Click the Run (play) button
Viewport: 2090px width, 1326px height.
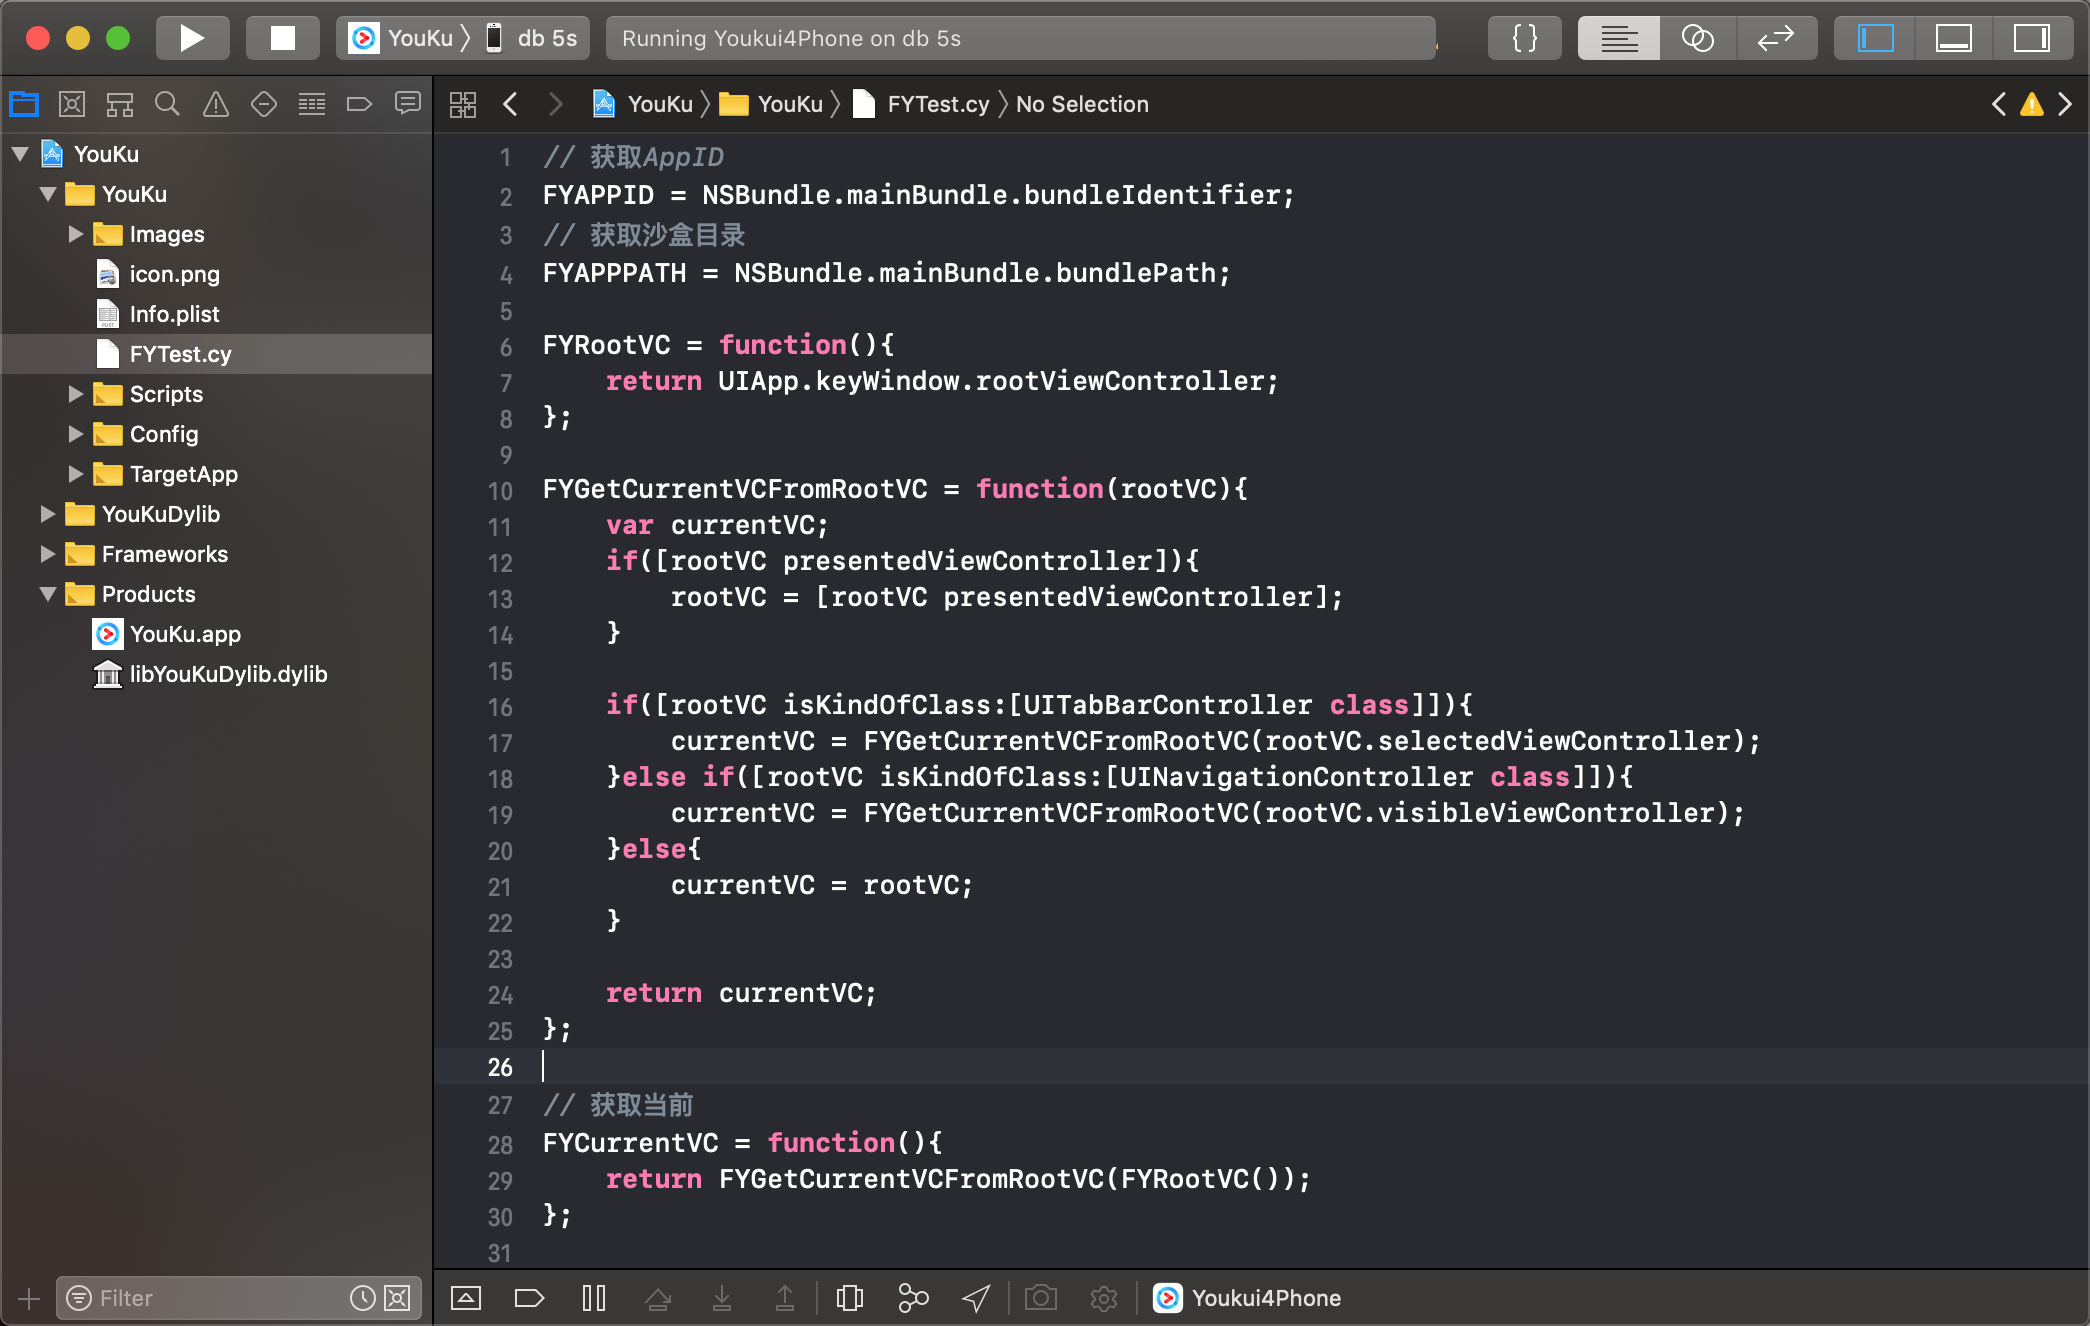pos(192,38)
